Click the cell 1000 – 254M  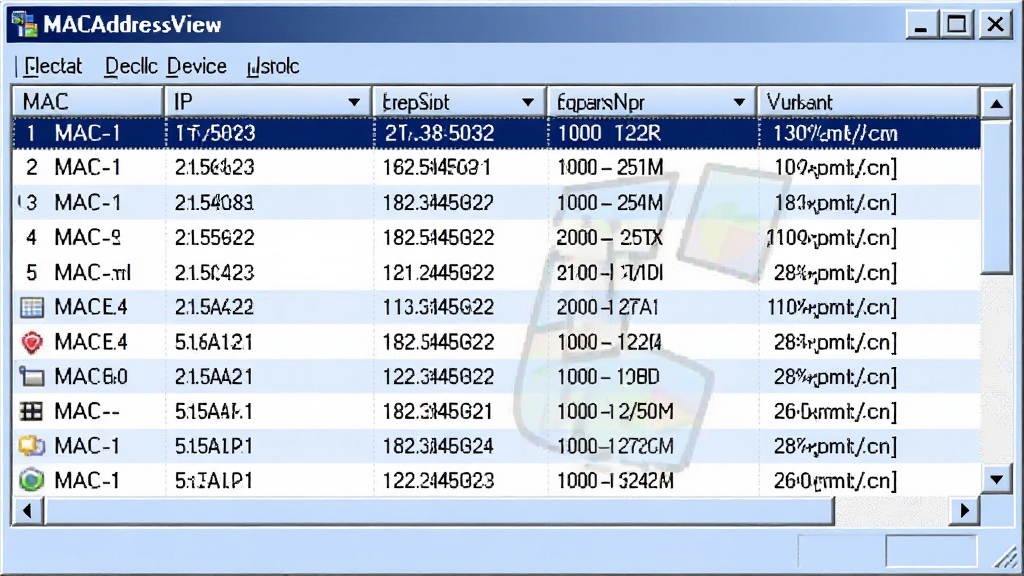(610, 202)
